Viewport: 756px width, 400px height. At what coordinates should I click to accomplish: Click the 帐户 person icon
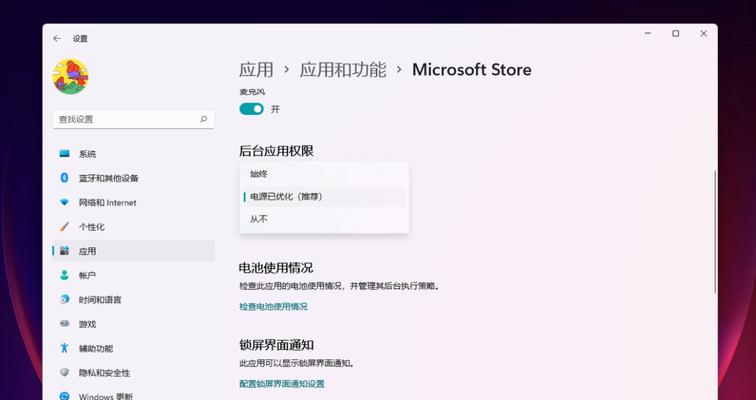tap(64, 275)
